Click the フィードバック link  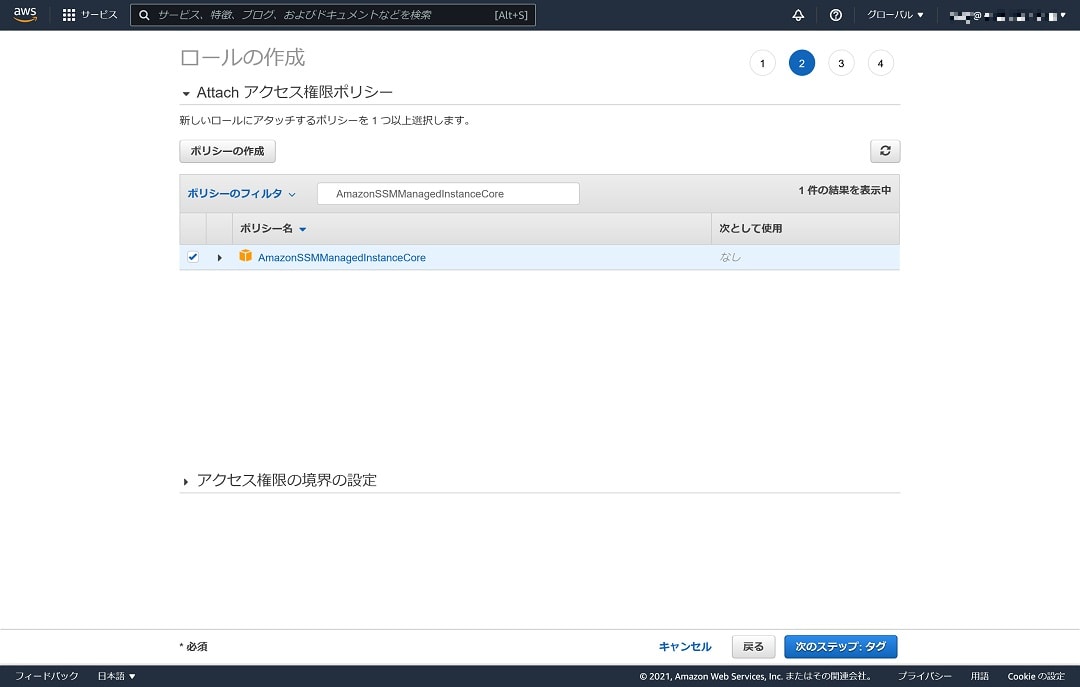(47, 676)
